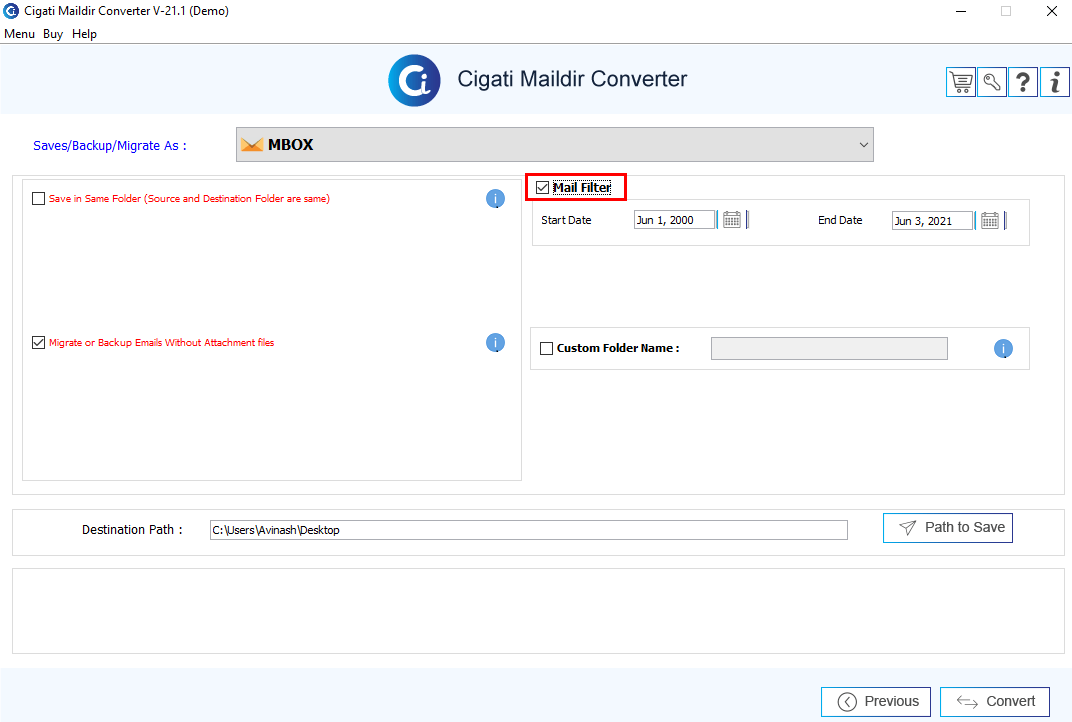Screen dimensions: 1072x722
Task: Click the Destination Path input field
Action: pos(528,530)
